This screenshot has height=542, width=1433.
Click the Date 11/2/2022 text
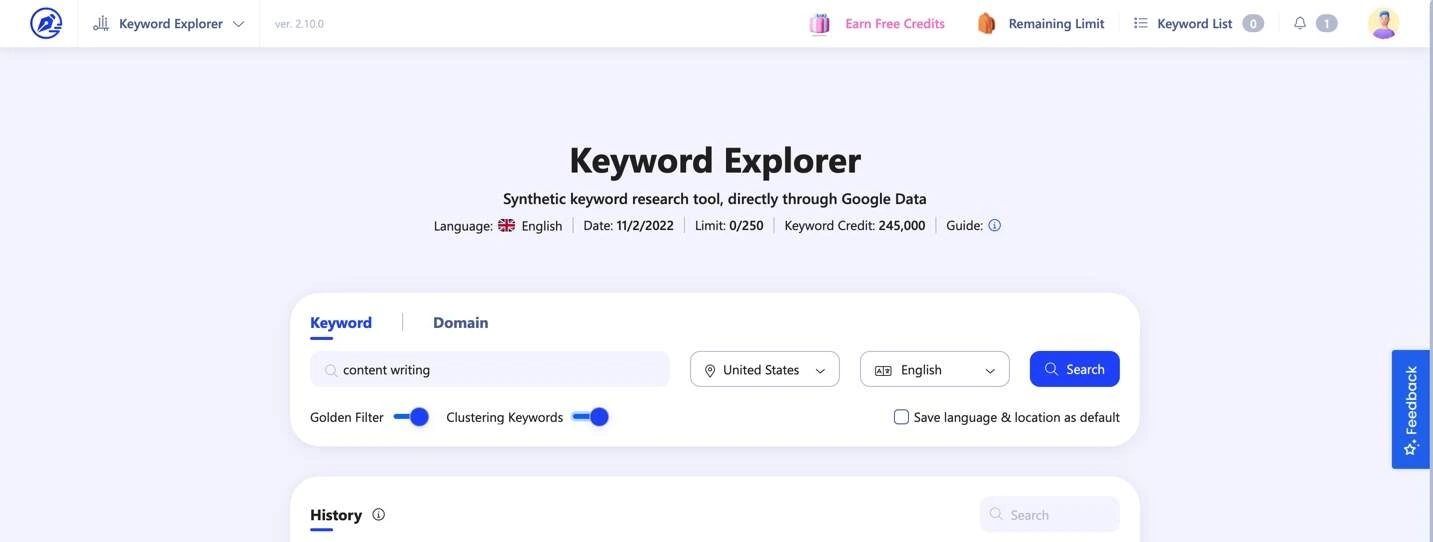click(629, 225)
